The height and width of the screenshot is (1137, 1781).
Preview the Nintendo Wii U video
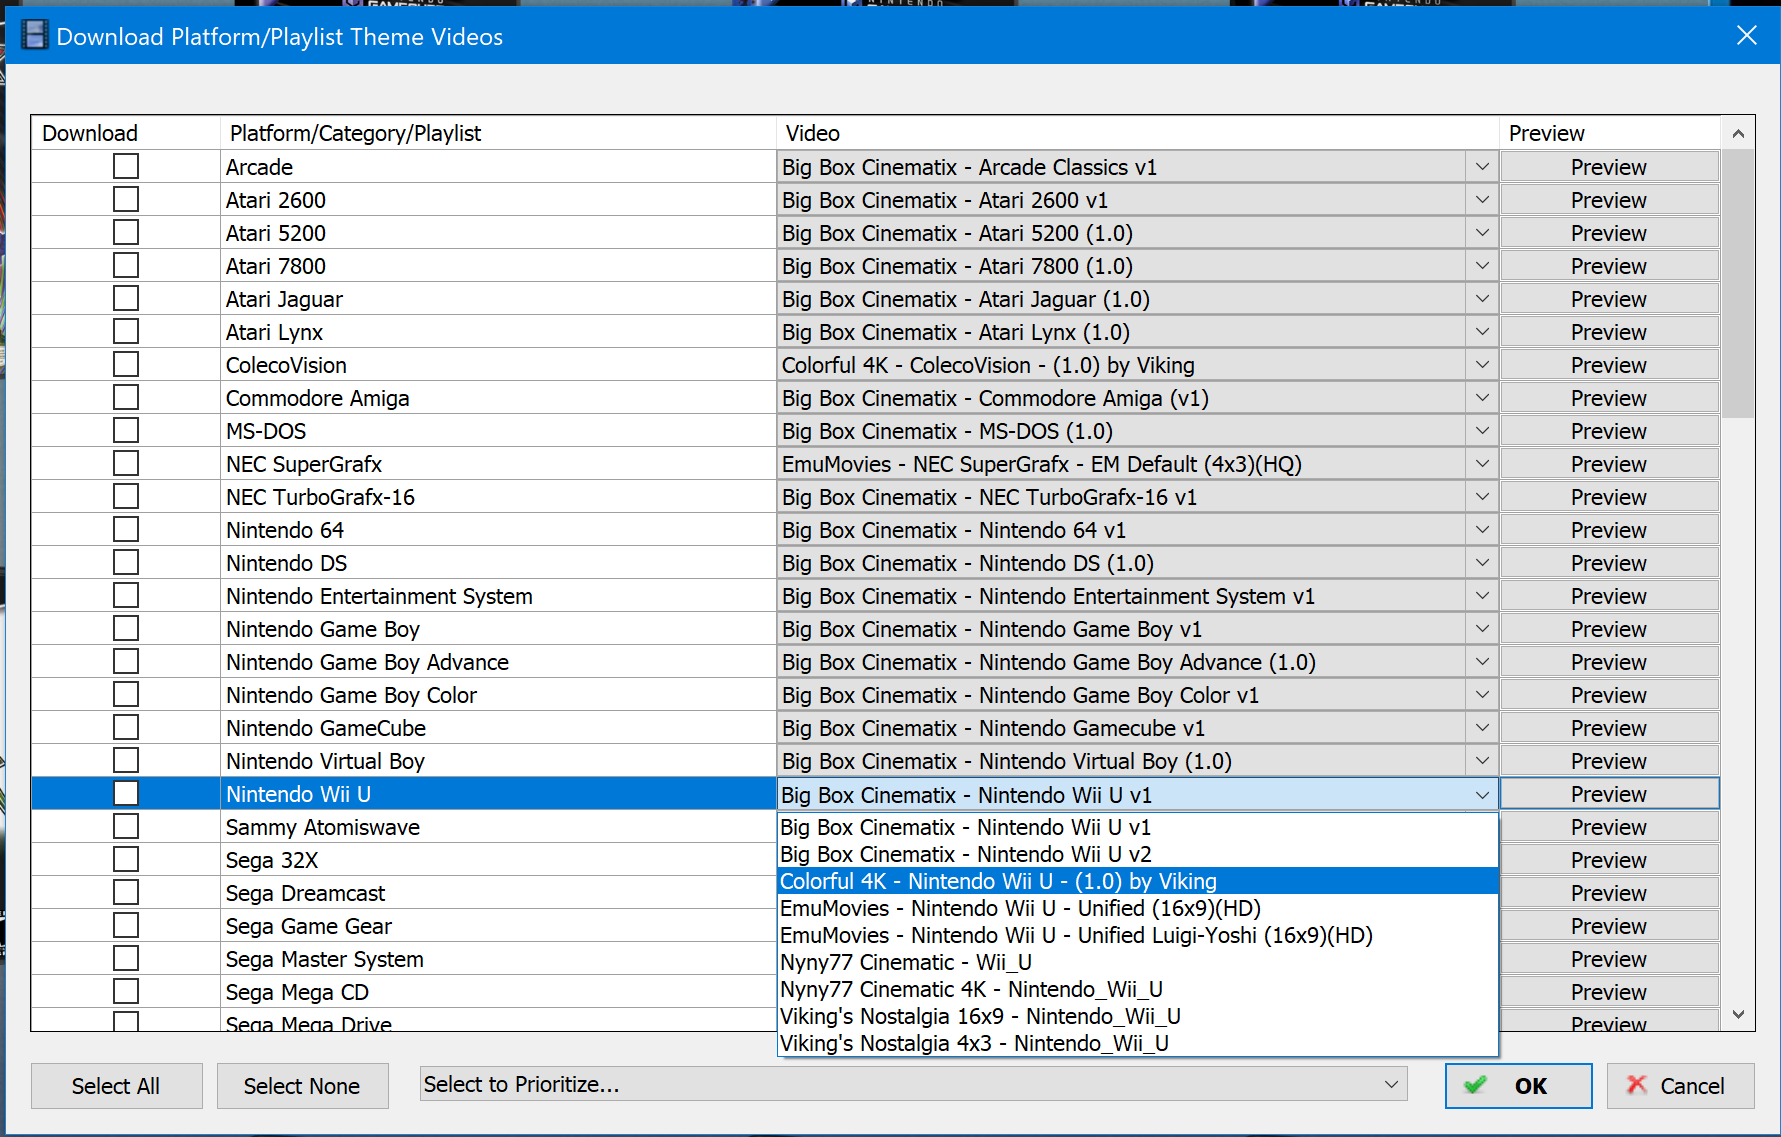pyautogui.click(x=1609, y=794)
